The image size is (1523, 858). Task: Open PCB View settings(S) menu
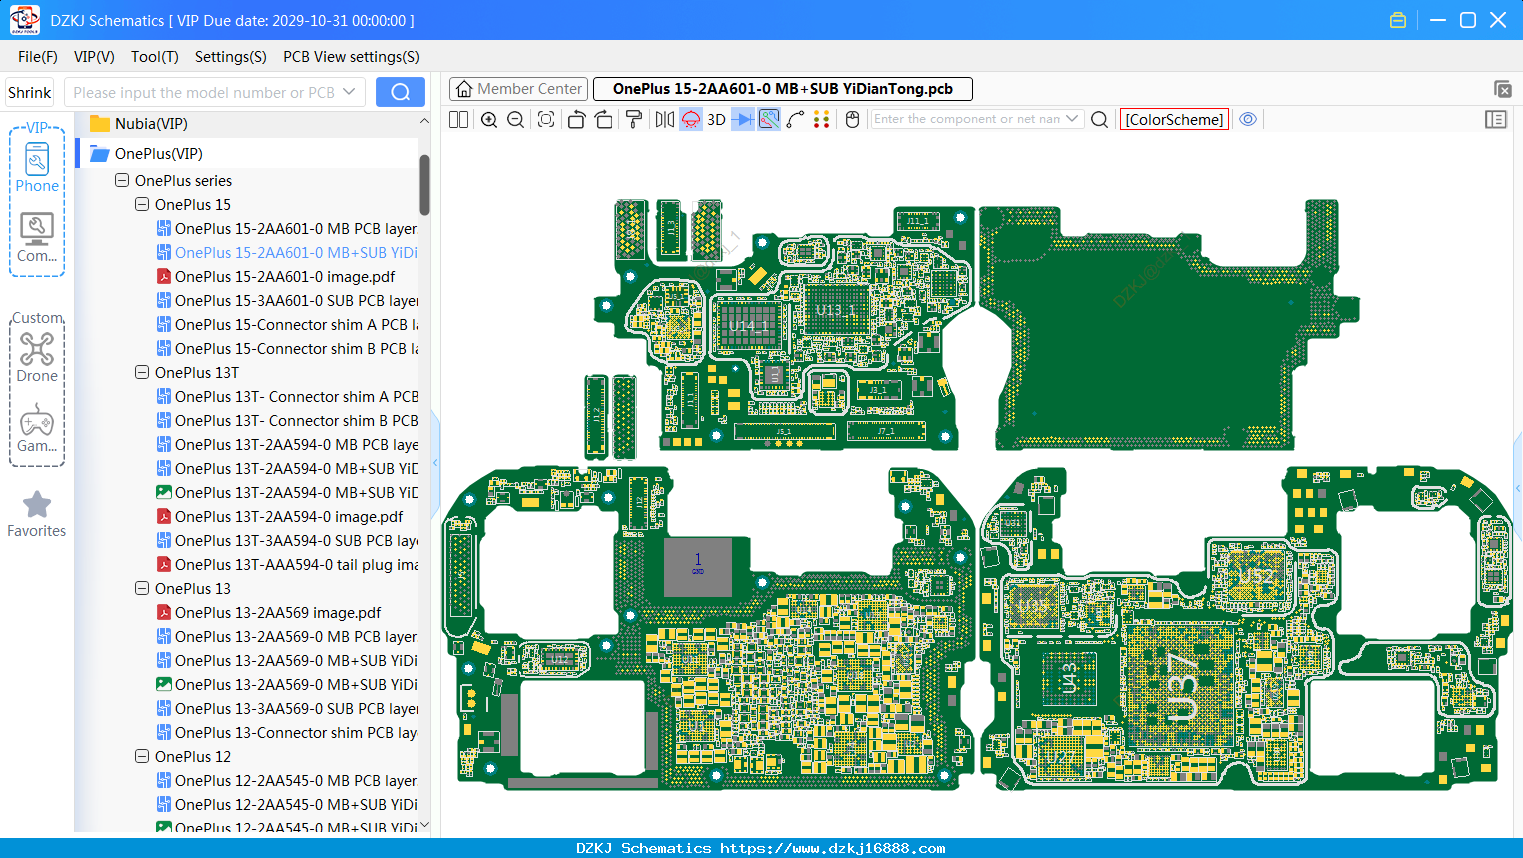click(x=351, y=57)
